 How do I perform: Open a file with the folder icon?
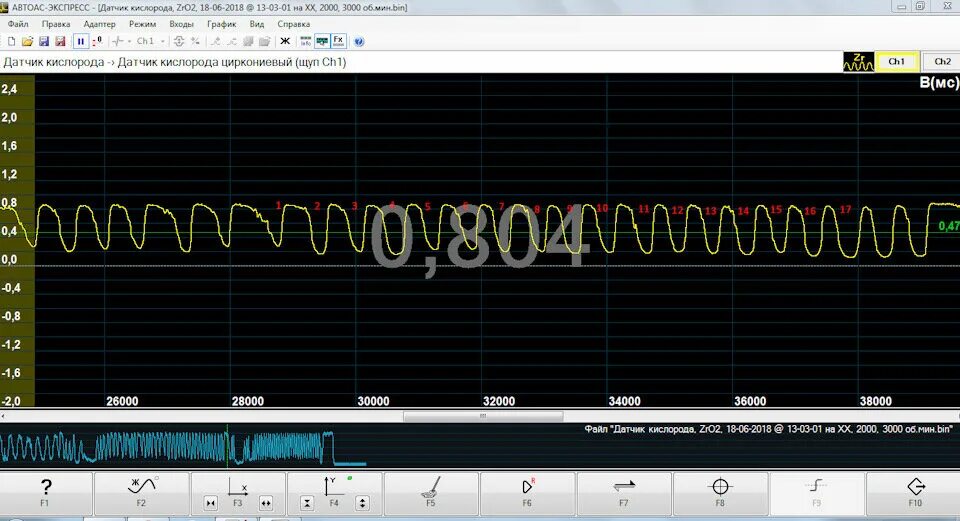point(27,41)
